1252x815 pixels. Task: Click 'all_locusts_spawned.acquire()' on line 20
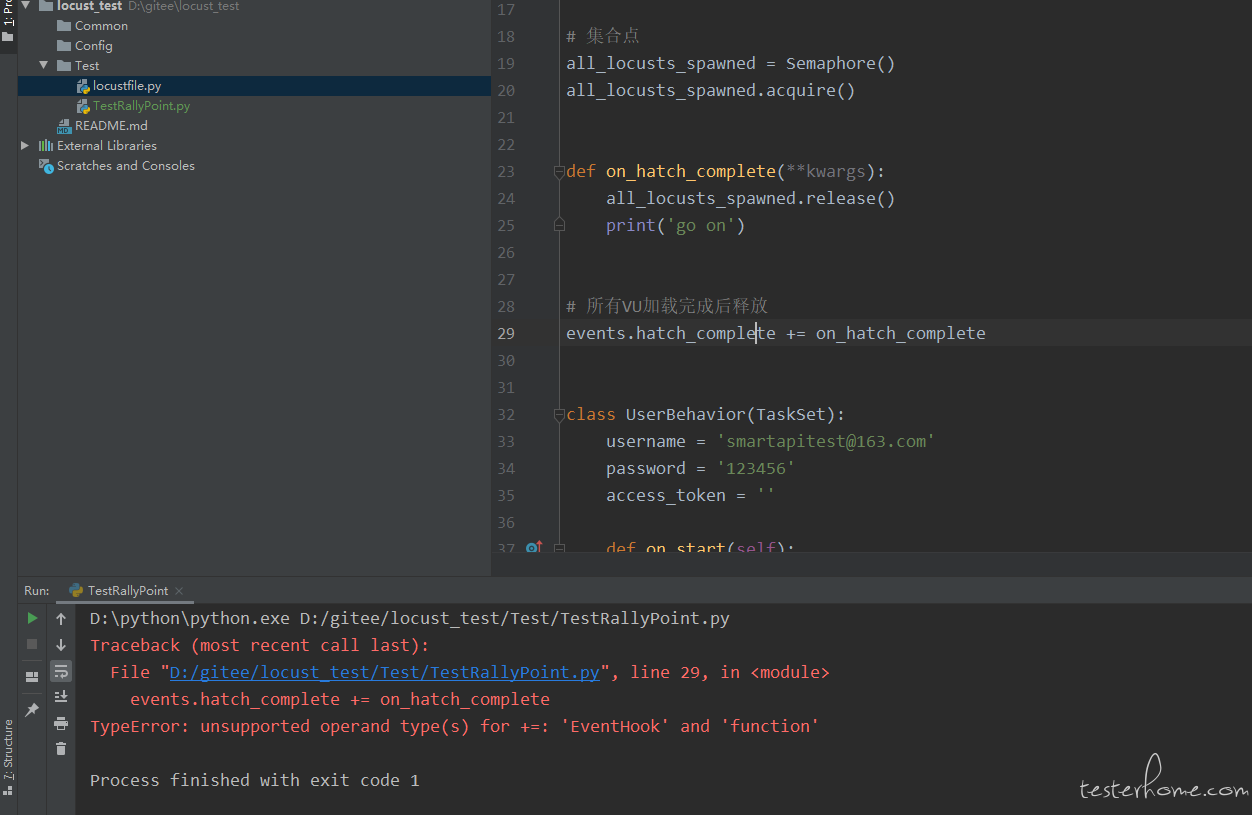711,91
